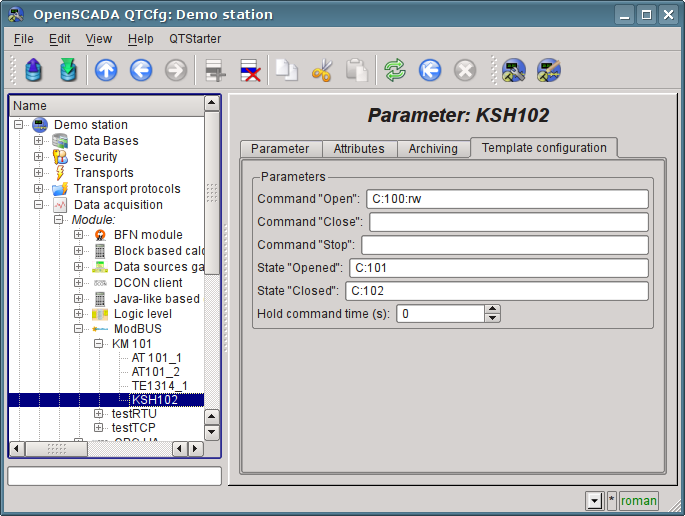Expand the testRTU tree node
Screen dimensions: 685x516
tap(99, 413)
